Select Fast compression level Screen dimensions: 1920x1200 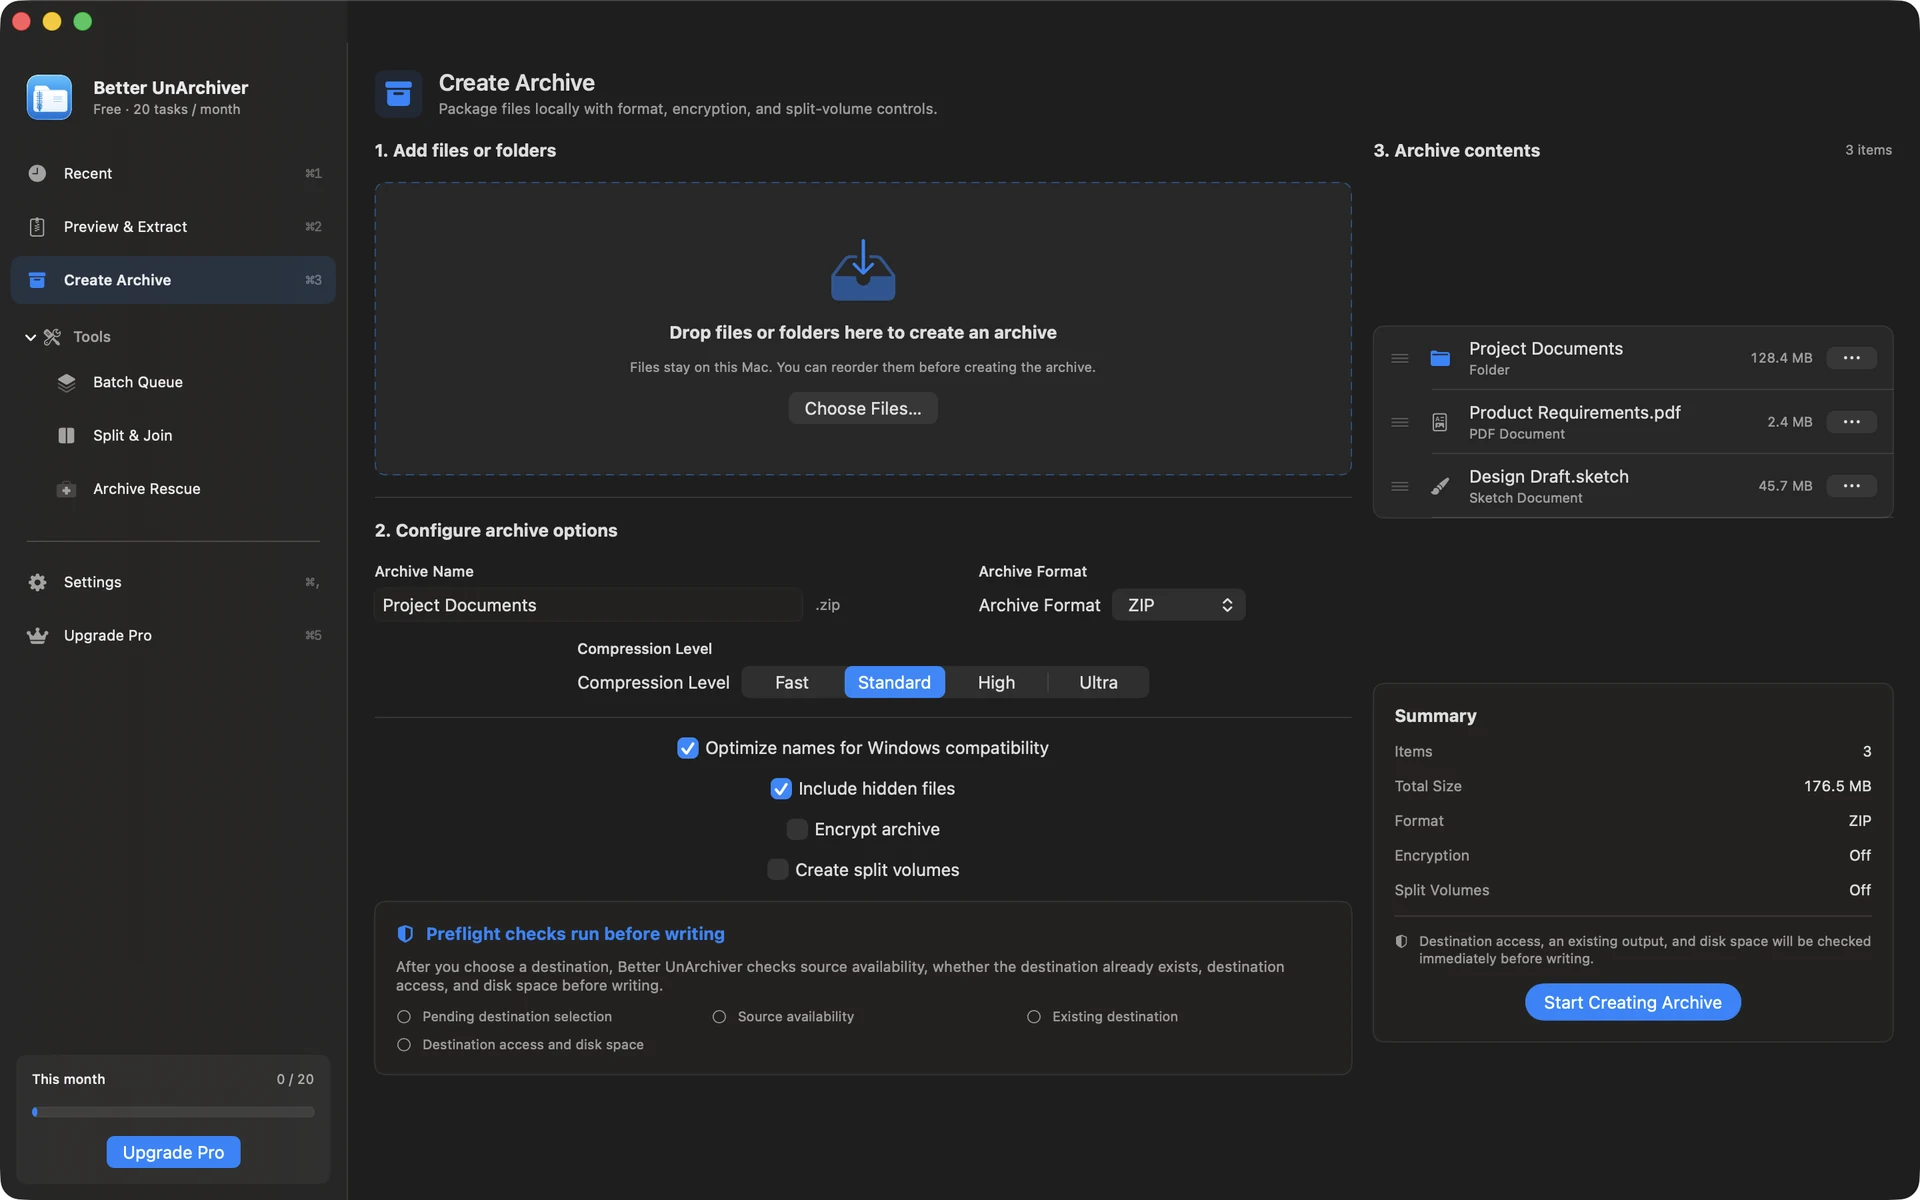(x=792, y=682)
